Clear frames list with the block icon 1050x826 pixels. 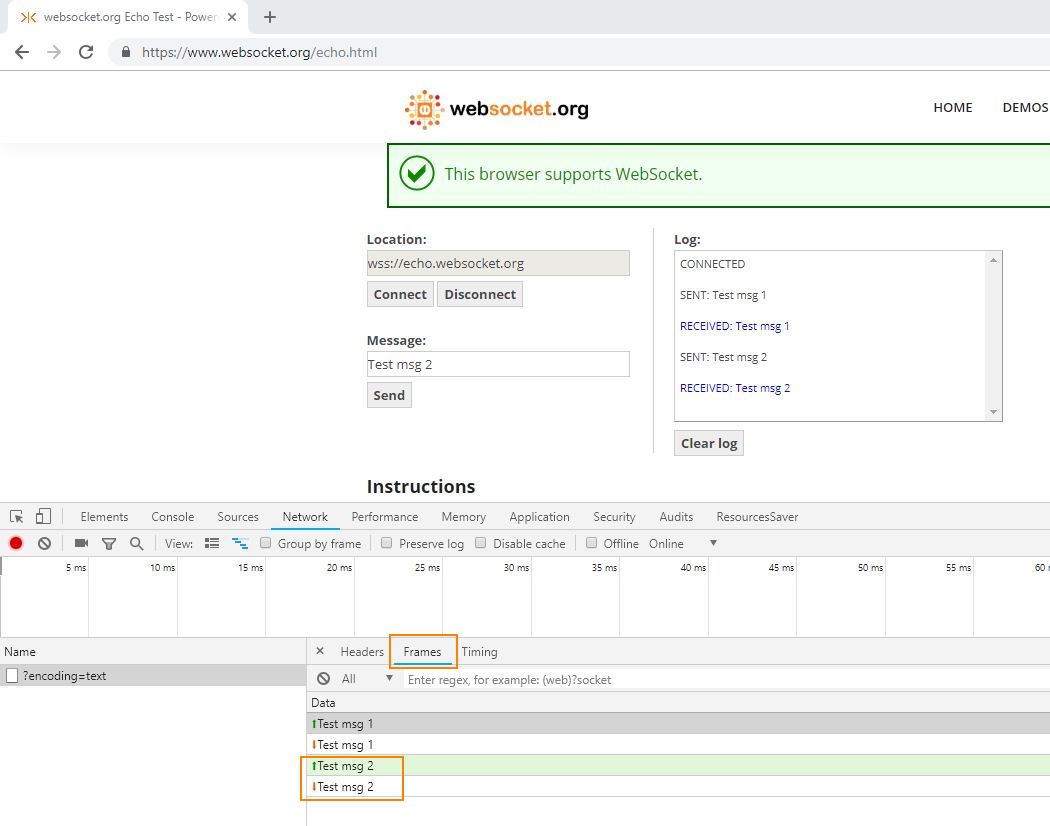[x=323, y=679]
